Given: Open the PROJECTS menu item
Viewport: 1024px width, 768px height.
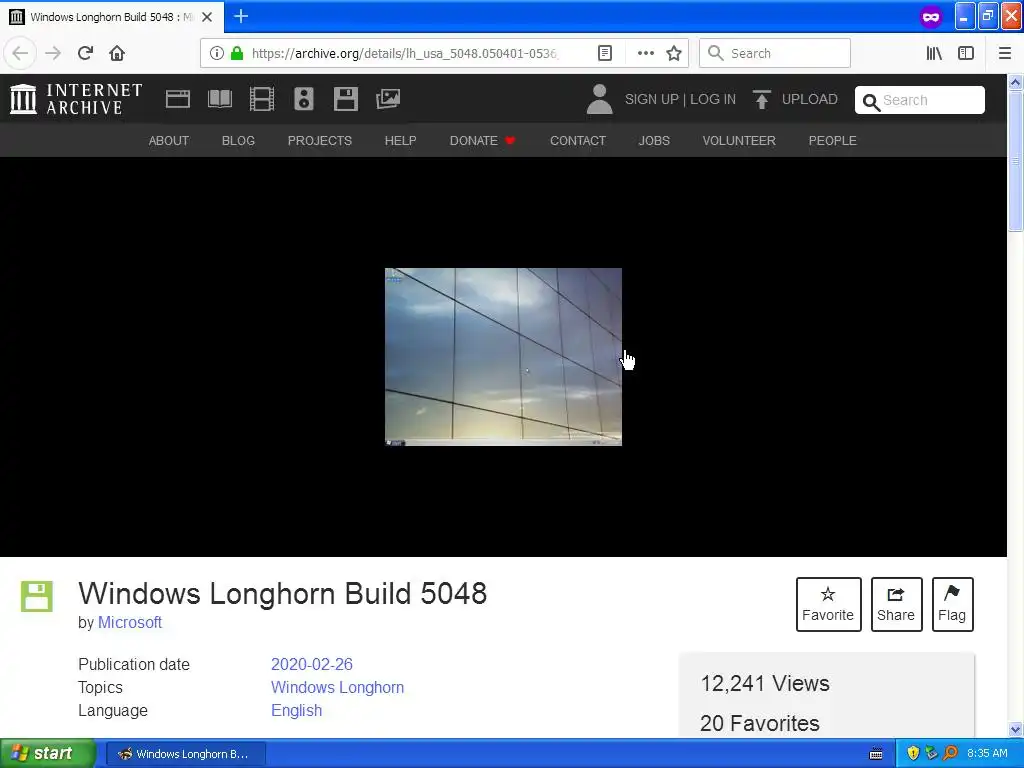Looking at the screenshot, I should pos(320,140).
